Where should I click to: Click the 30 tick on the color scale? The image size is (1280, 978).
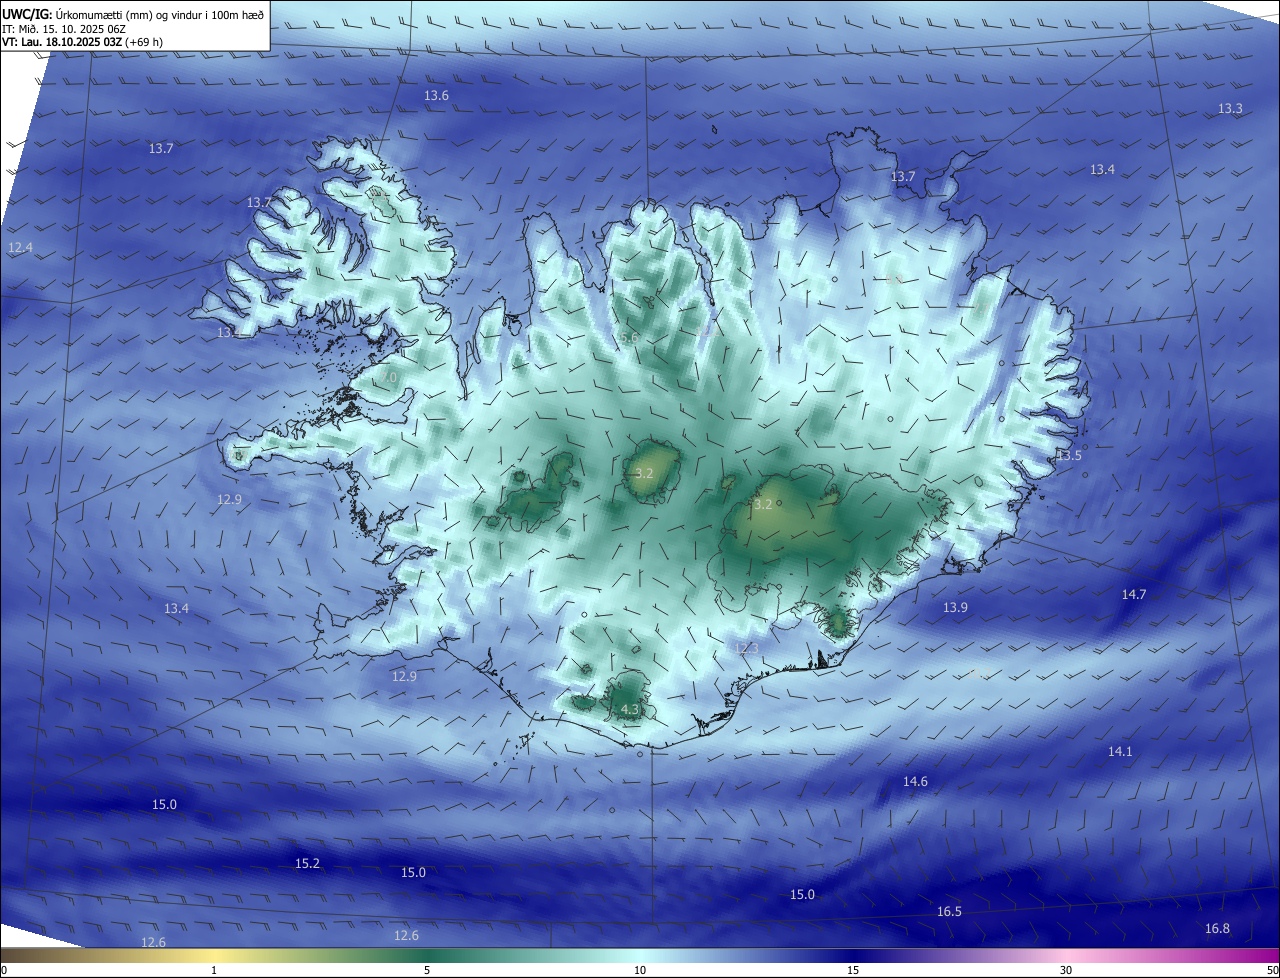click(x=1066, y=970)
